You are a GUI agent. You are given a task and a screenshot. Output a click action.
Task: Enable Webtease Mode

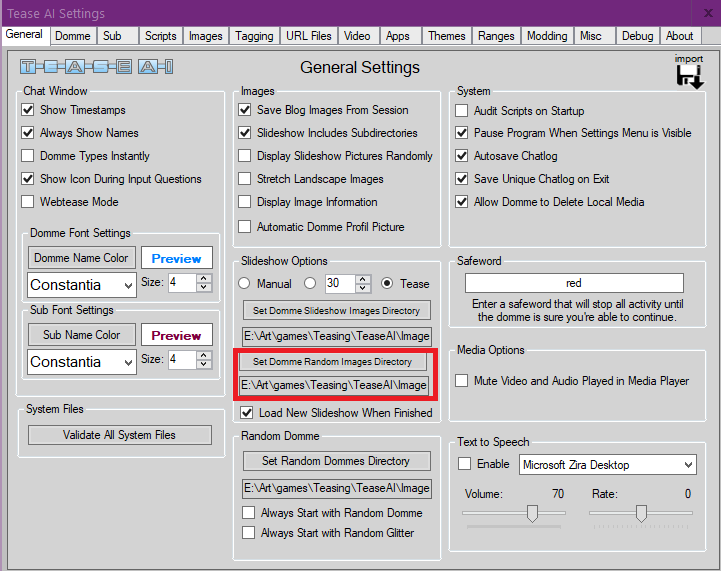coord(28,201)
